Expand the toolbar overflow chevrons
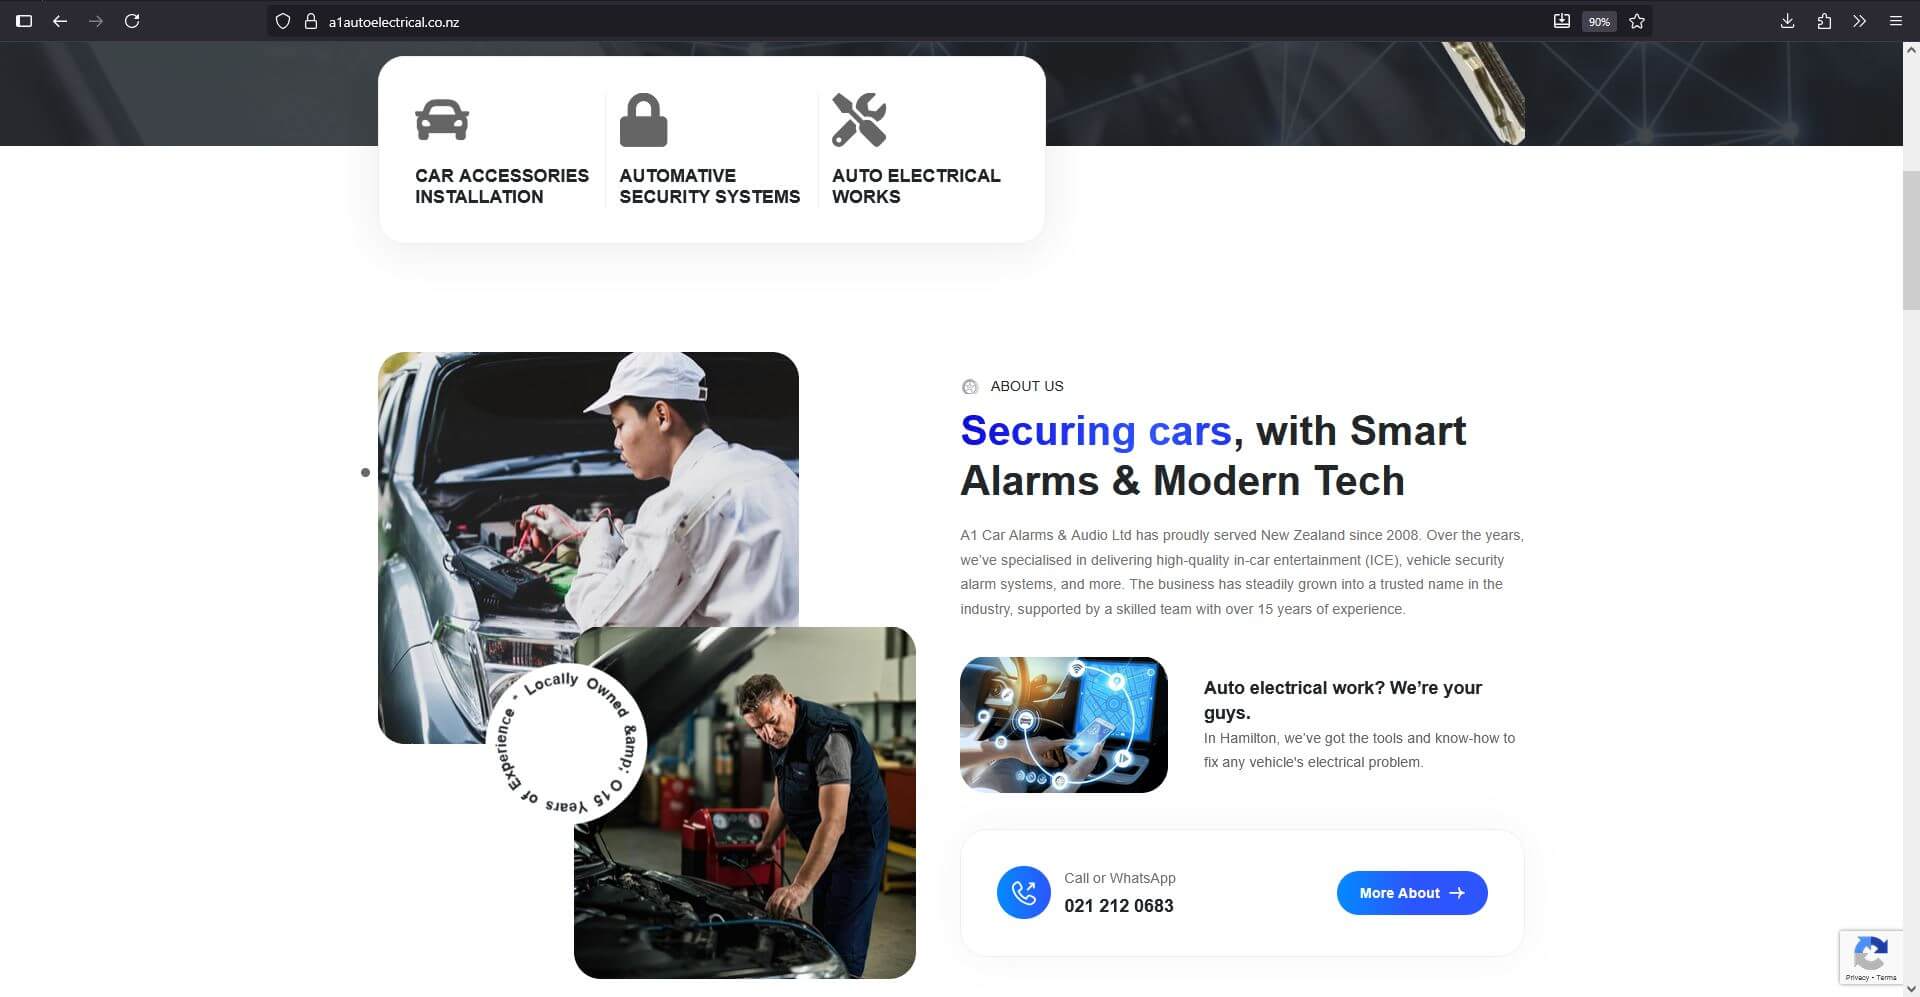The height and width of the screenshot is (997, 1920). coord(1860,21)
